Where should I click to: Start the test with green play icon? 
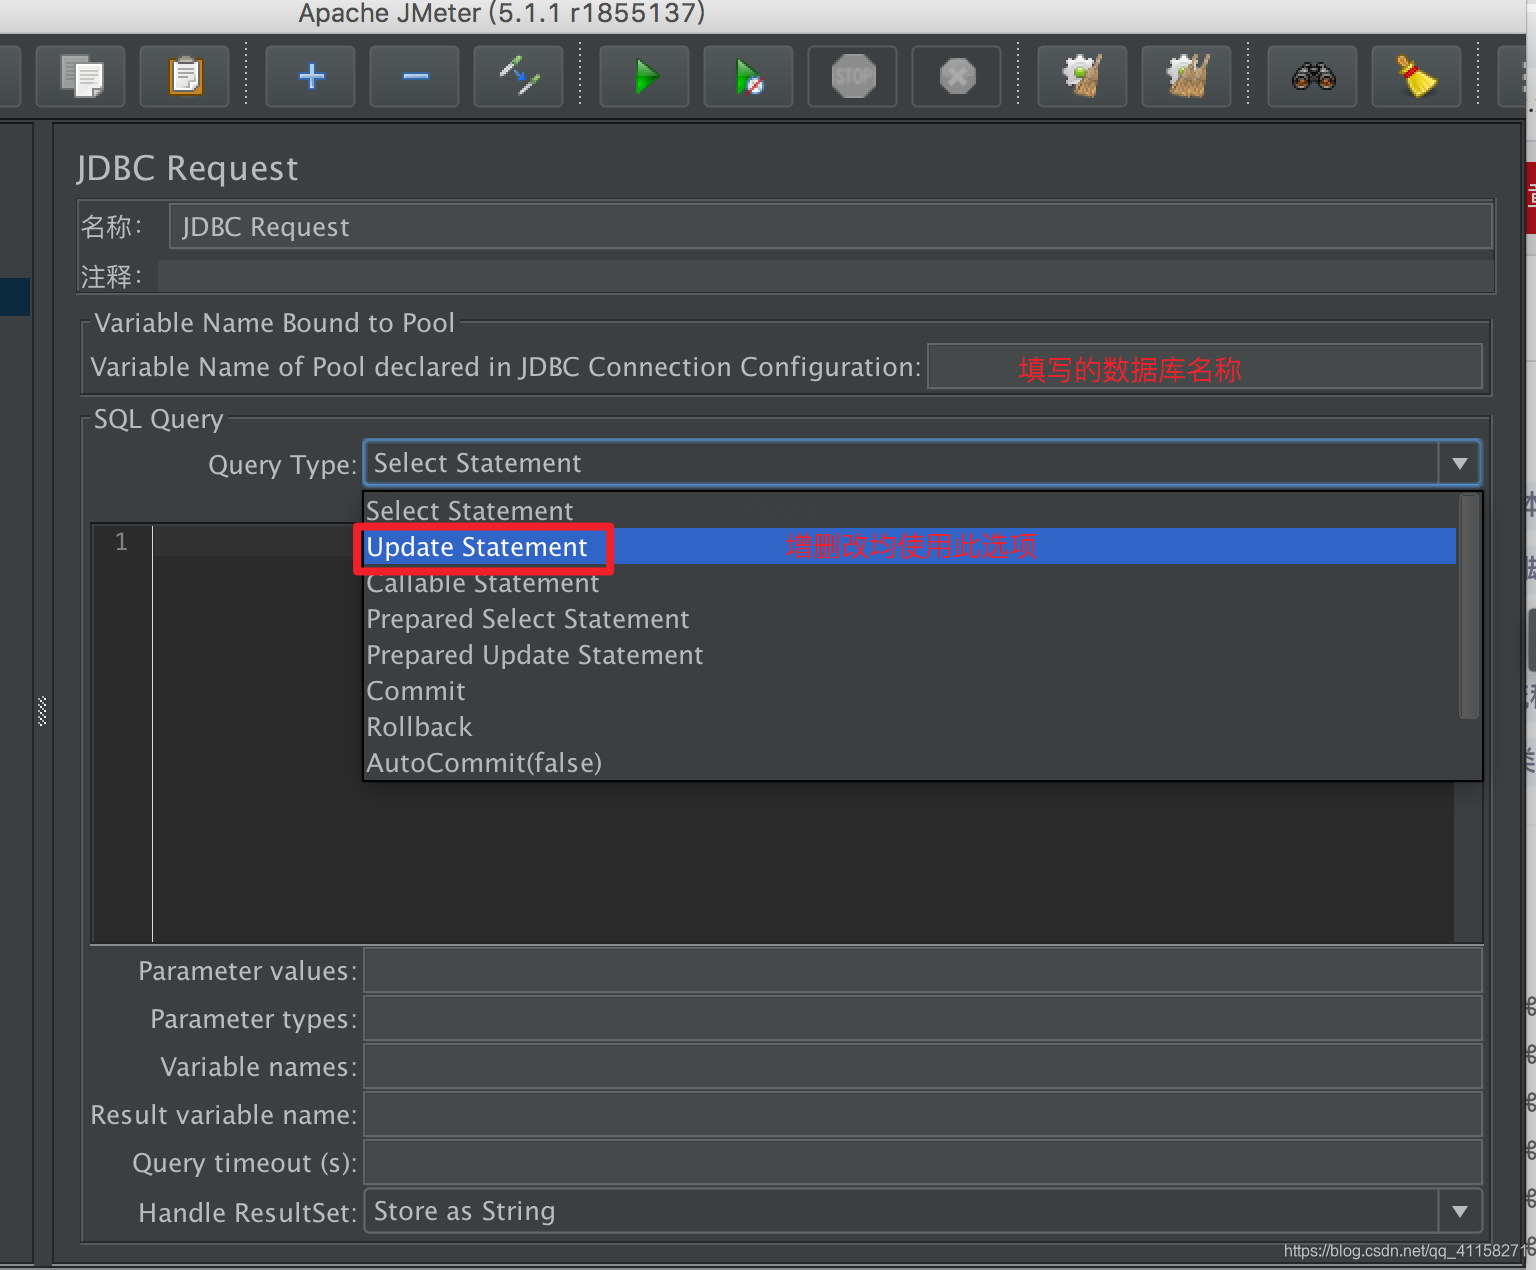click(645, 76)
